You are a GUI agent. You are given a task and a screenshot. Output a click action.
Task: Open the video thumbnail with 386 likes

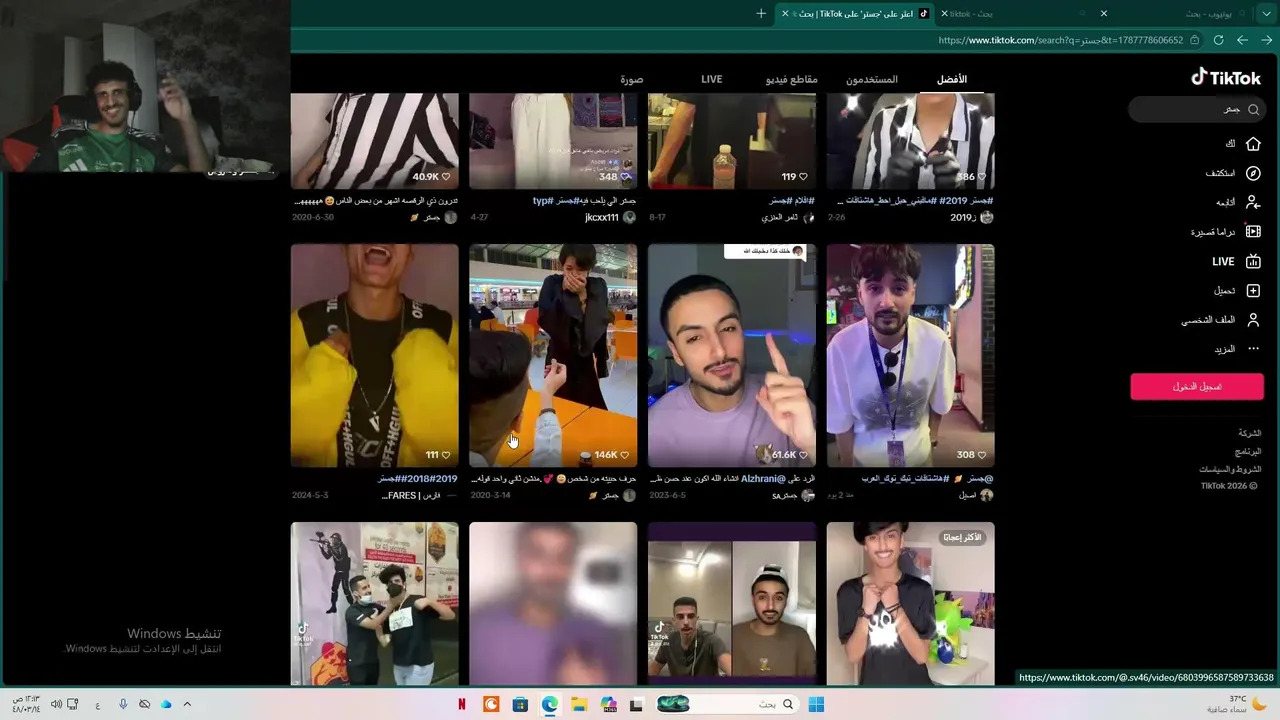[911, 141]
